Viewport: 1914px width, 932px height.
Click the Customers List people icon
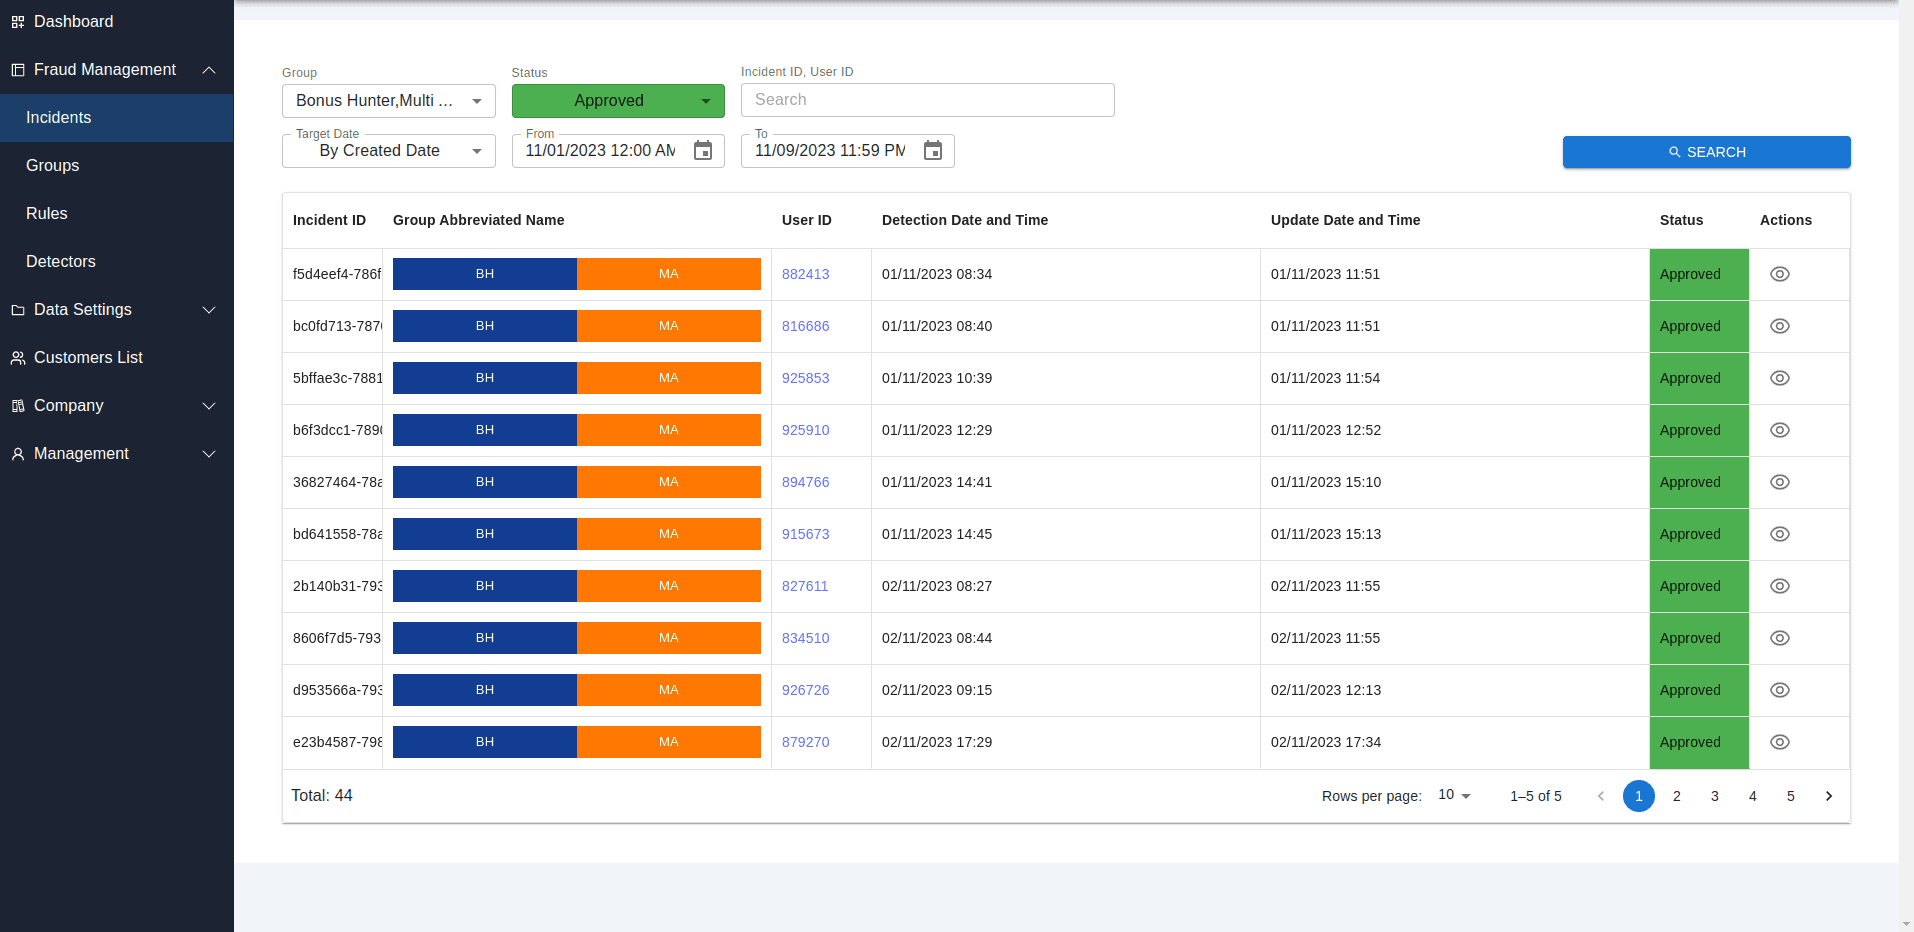point(18,358)
